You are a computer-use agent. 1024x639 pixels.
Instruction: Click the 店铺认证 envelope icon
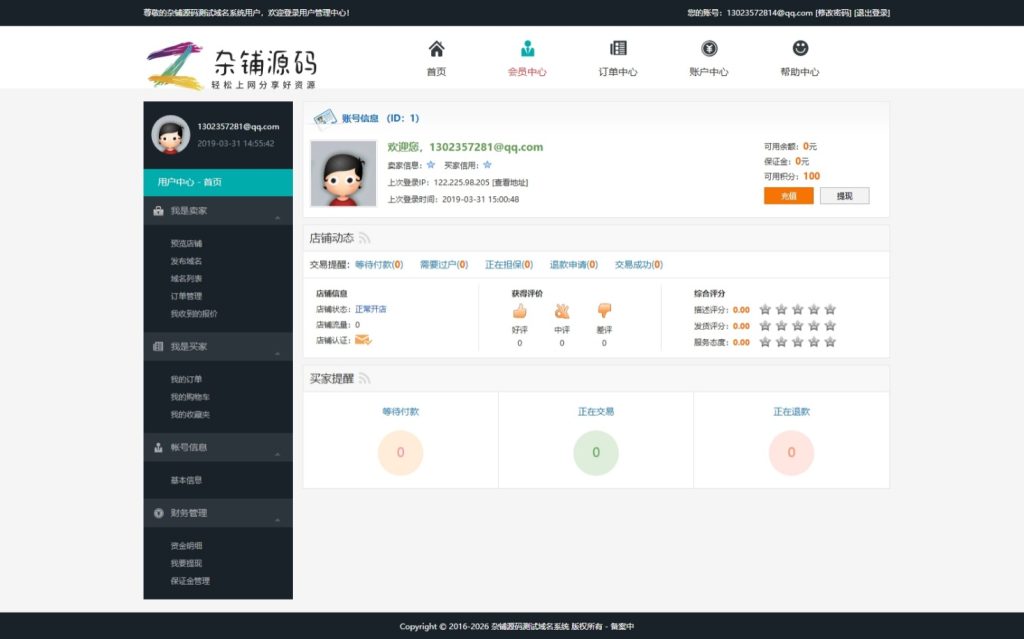[x=363, y=340]
